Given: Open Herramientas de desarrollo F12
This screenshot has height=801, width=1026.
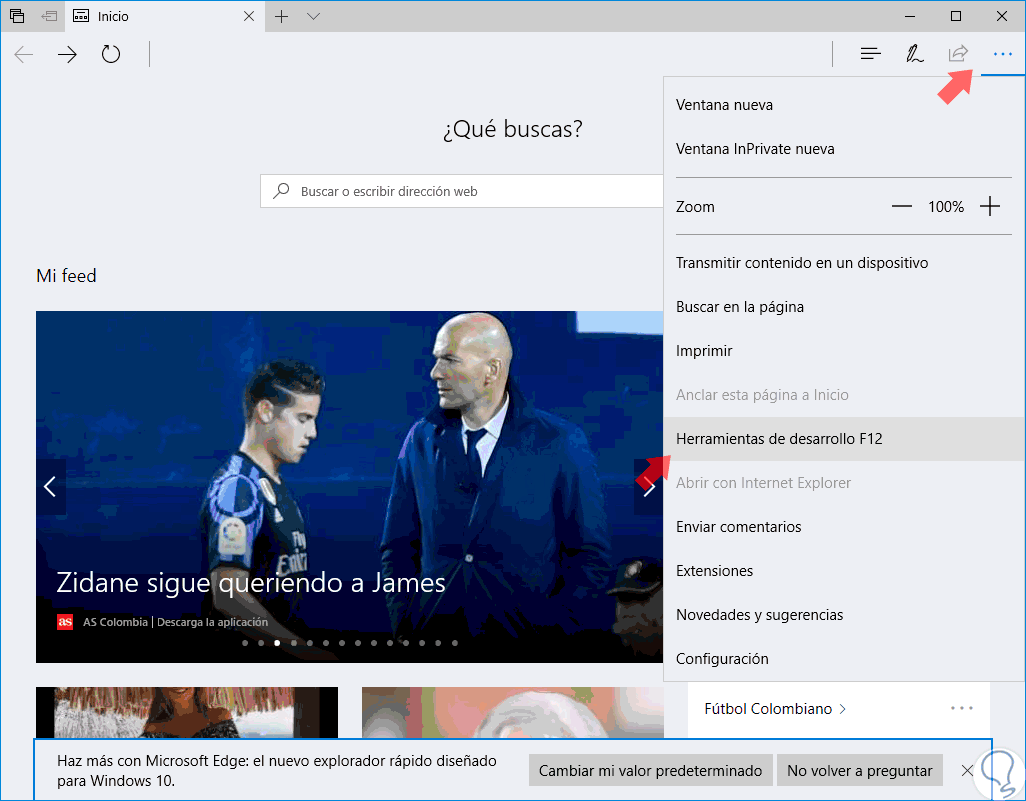Looking at the screenshot, I should click(844, 438).
